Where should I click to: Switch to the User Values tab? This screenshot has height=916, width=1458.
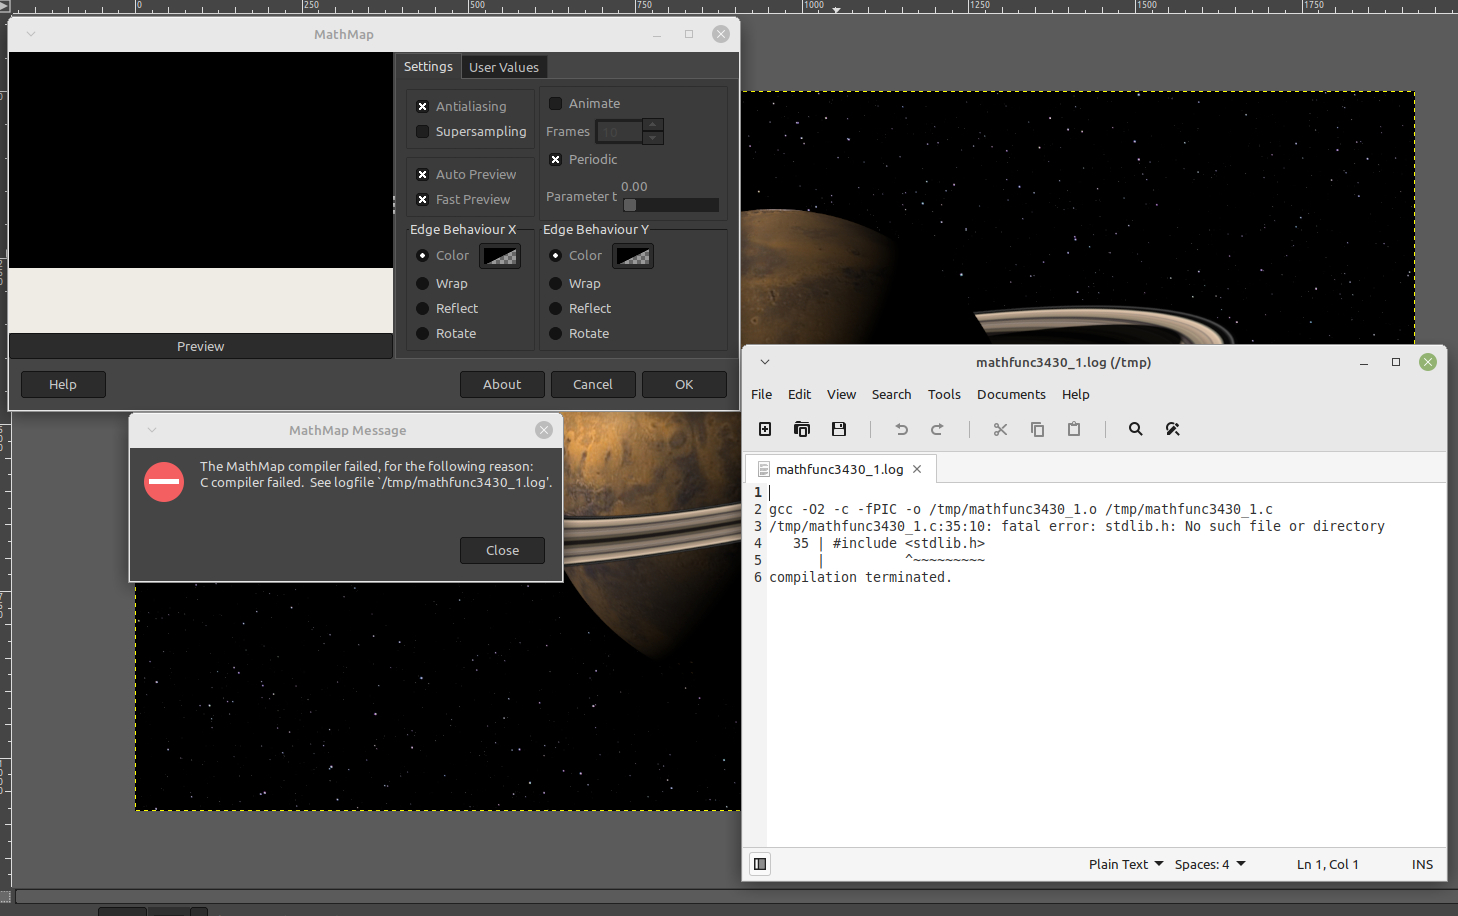[x=504, y=67]
